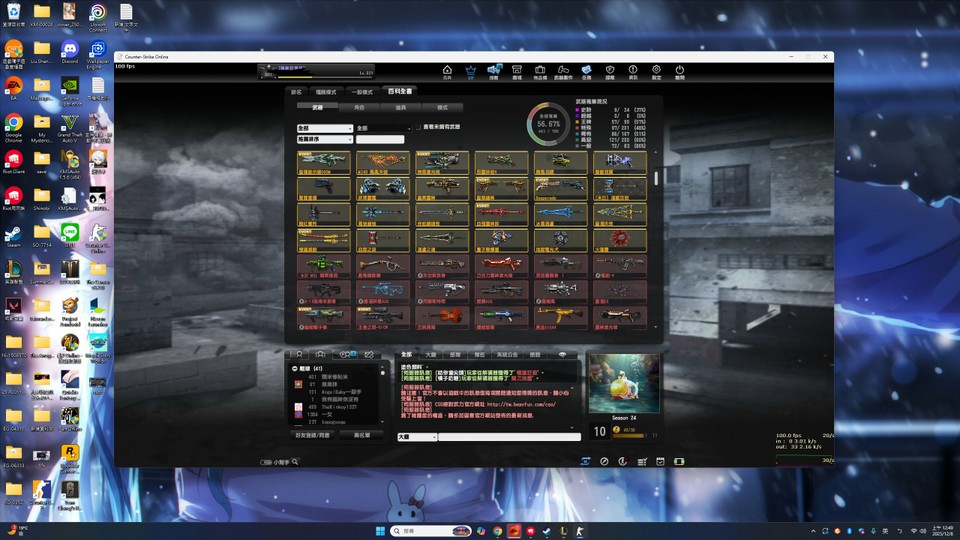Image resolution: width=960 pixels, height=540 pixels.
Task: Click the Season 24 pass thumbnail
Action: (x=623, y=384)
